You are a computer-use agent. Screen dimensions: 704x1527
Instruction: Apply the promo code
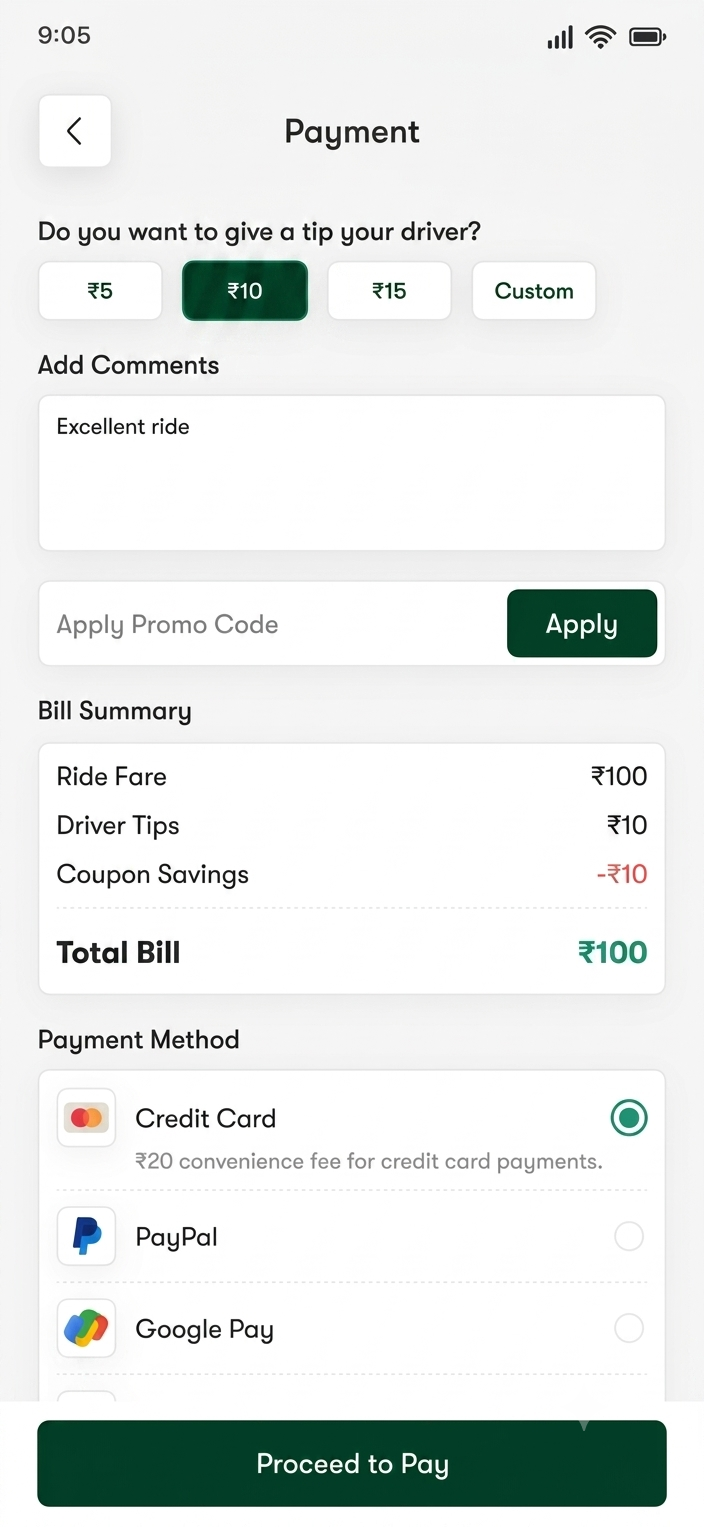tap(582, 623)
